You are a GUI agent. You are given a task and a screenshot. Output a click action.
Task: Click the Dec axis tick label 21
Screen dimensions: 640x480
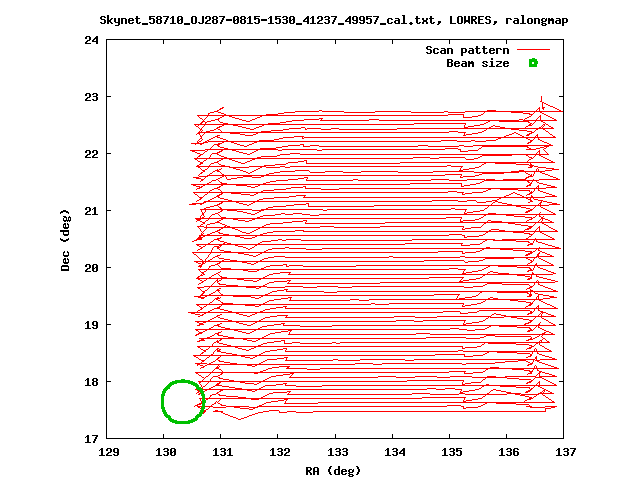pos(91,211)
